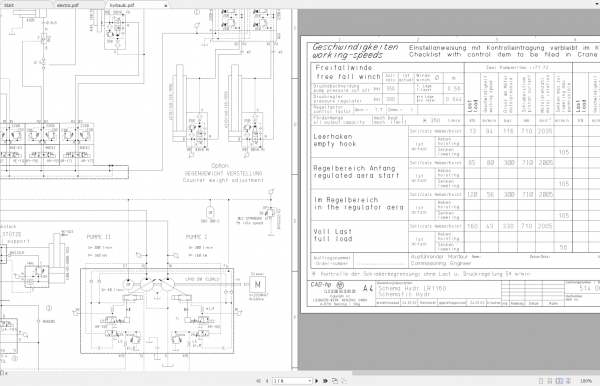600x386 pixels.
Task: Click the 100% zoom level
Action: pos(586,381)
